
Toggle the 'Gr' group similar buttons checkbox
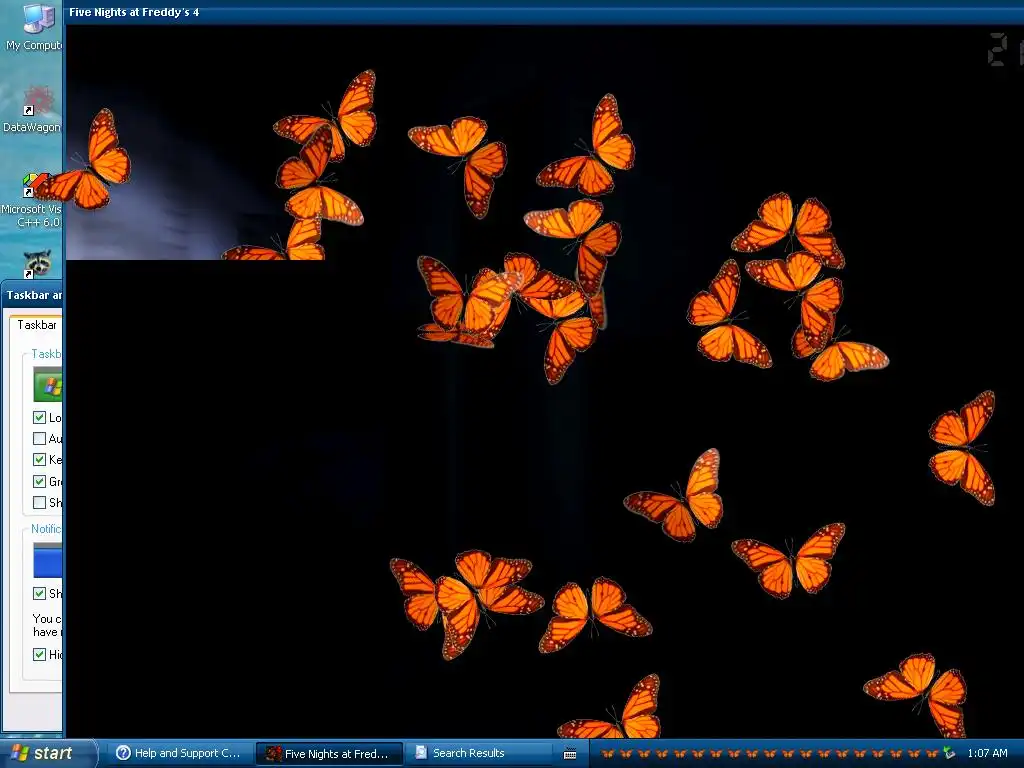(x=39, y=481)
